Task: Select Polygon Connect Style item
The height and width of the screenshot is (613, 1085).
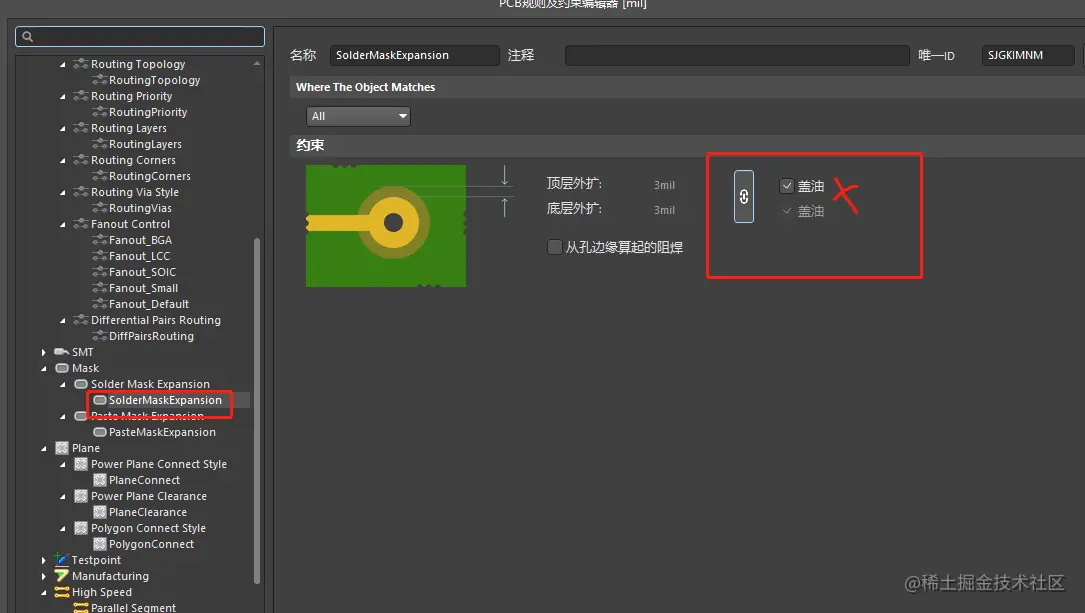Action: click(148, 528)
